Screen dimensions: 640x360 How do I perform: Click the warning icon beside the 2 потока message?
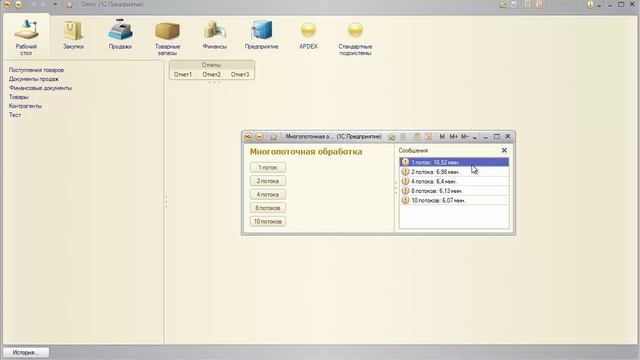[405, 172]
